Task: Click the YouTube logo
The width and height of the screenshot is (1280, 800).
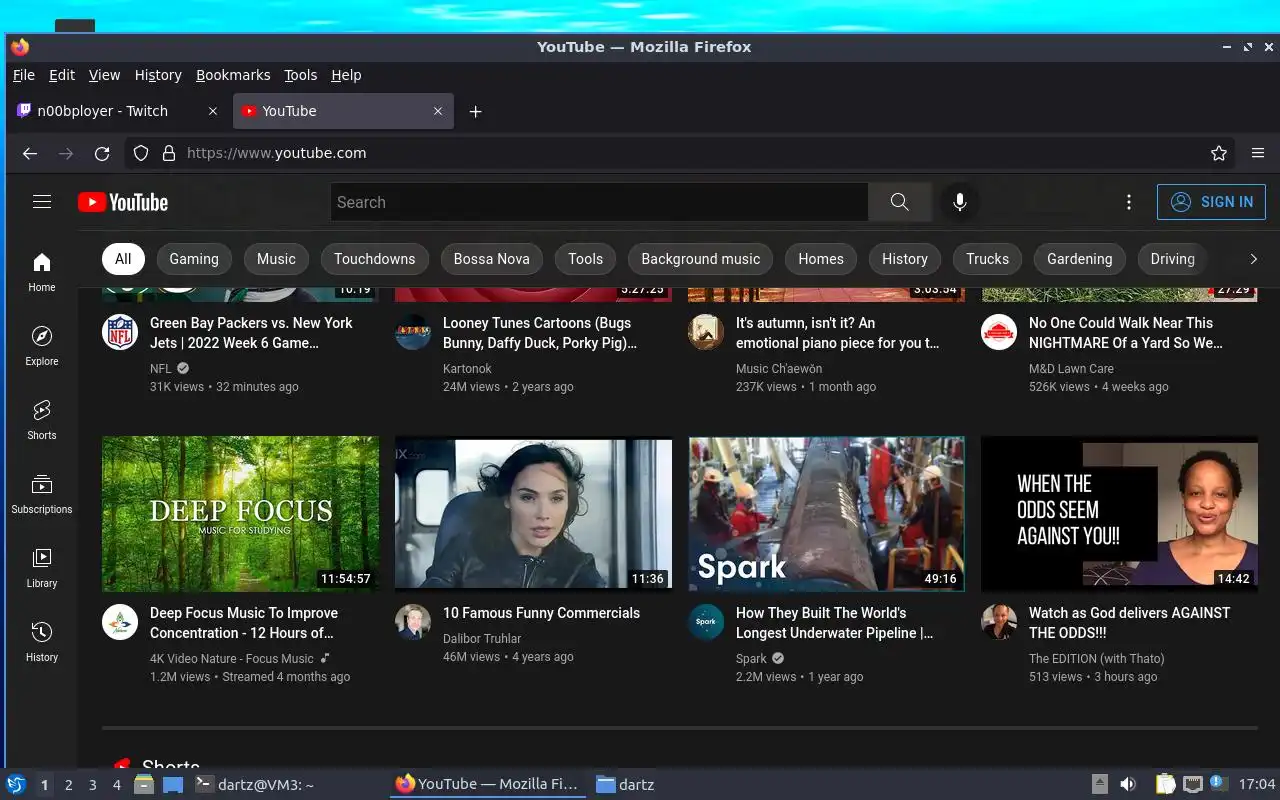Action: [123, 202]
